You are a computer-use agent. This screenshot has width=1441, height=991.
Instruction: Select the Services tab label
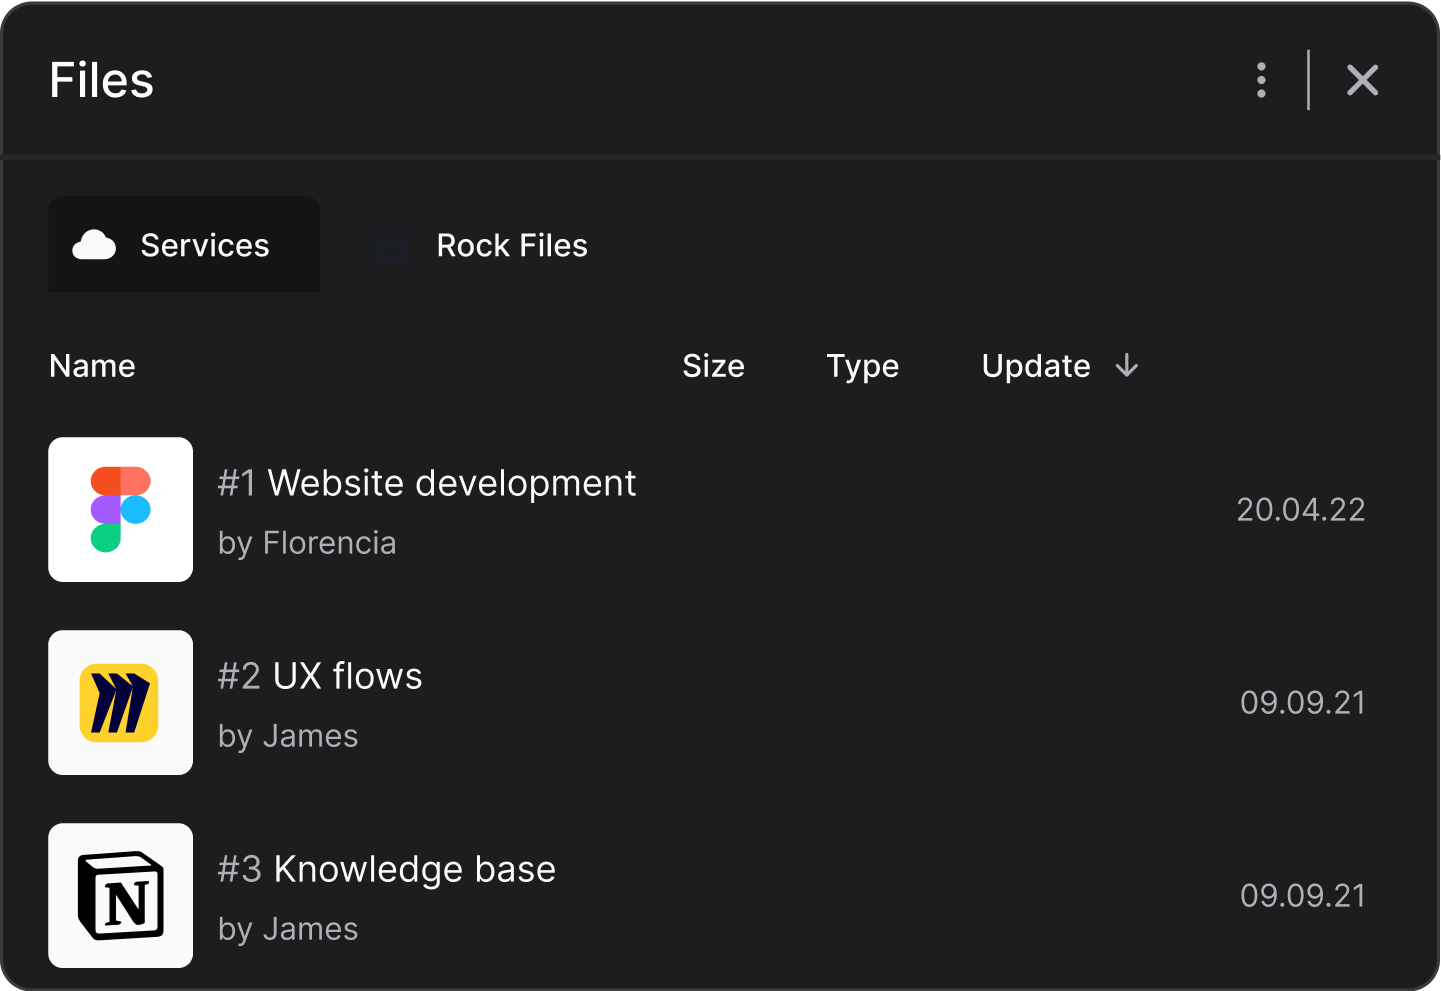tap(205, 245)
